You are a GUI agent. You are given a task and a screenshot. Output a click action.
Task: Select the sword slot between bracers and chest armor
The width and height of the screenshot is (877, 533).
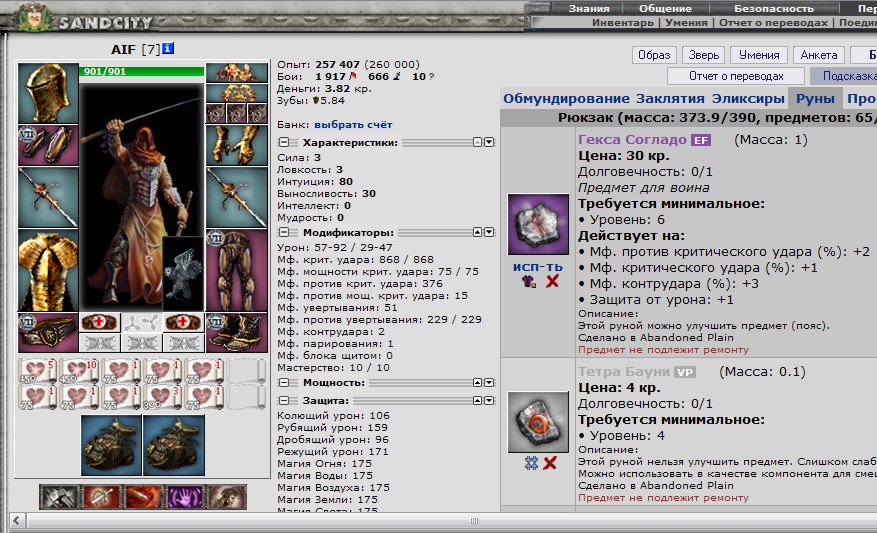48,198
